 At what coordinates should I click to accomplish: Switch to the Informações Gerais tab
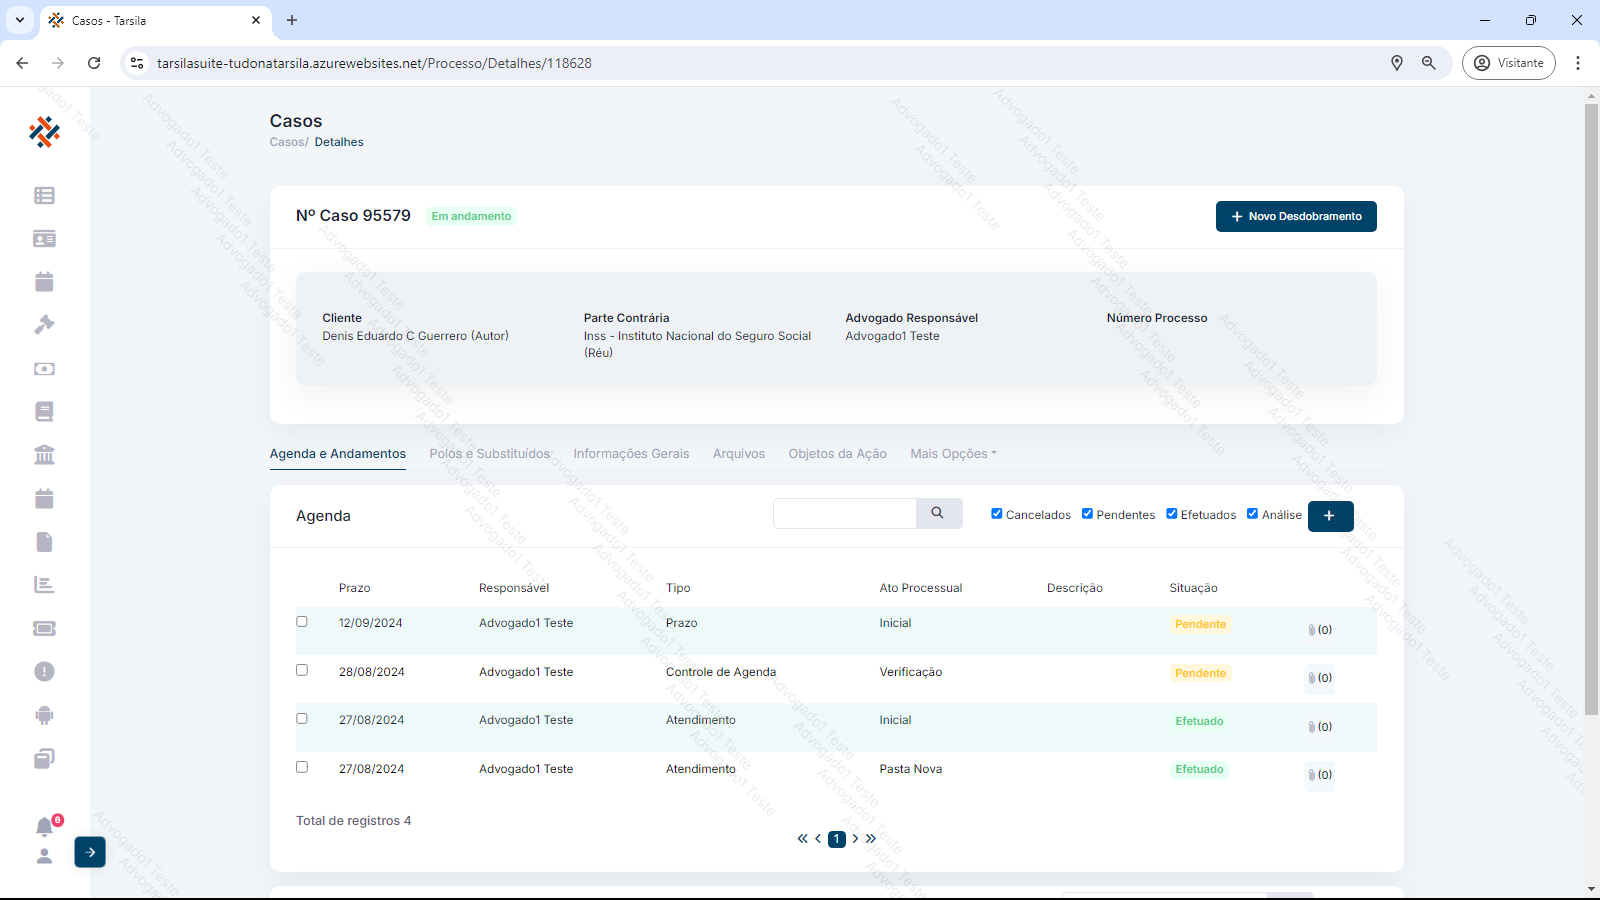(631, 454)
